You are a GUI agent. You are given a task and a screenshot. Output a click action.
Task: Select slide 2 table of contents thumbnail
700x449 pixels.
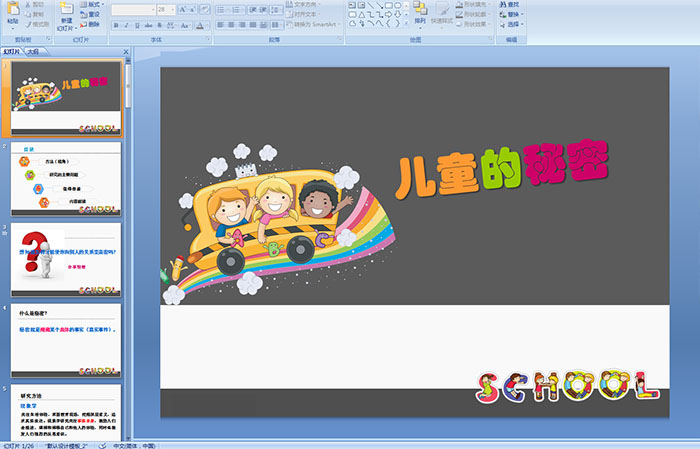click(x=66, y=179)
